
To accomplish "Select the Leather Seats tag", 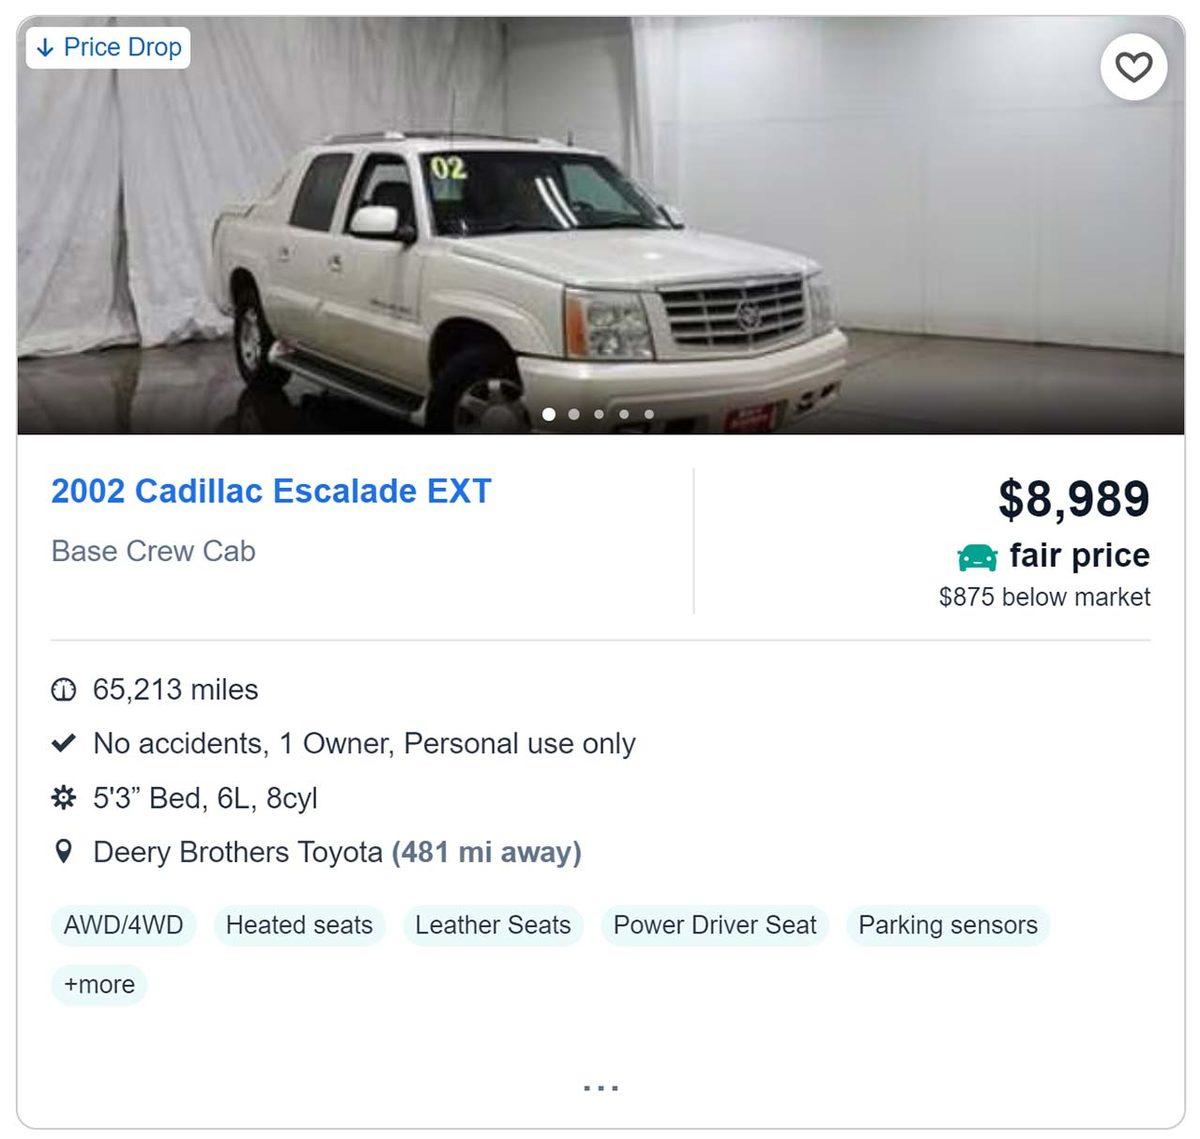I will (493, 925).
